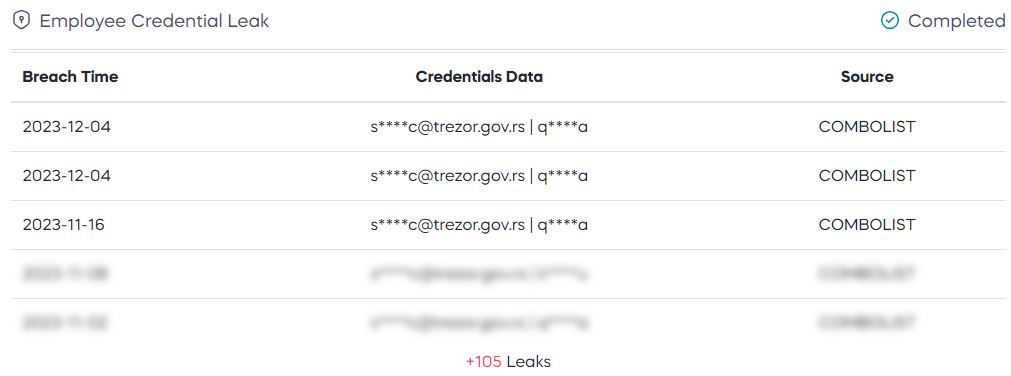
Task: Click the blurred source in fourth row
Action: [x=867, y=274]
